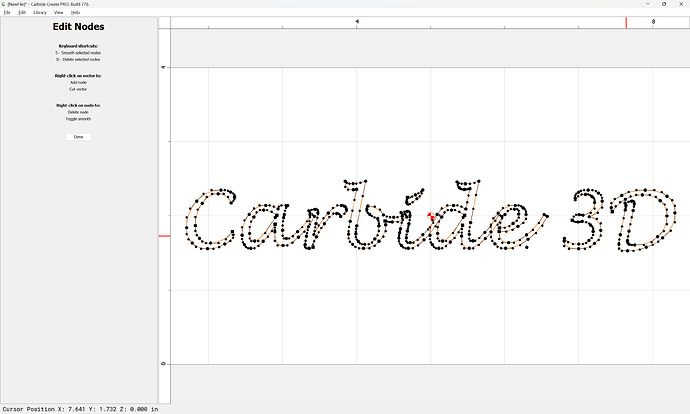Select the red highlighted node on the canvas
Viewport: 690px width, 414px height.
(x=431, y=216)
